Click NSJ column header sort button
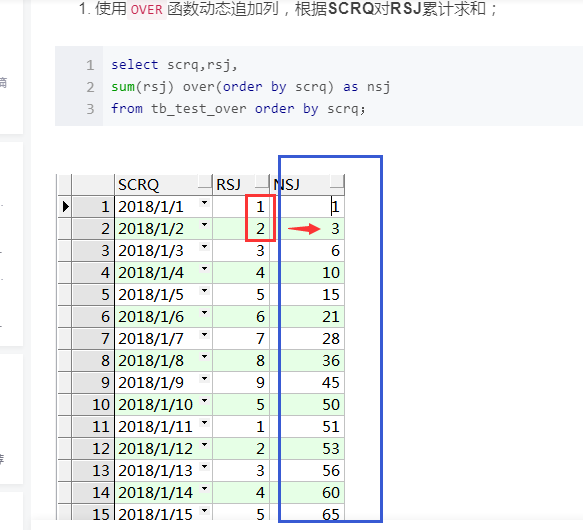The height and width of the screenshot is (530, 583). [x=337, y=182]
